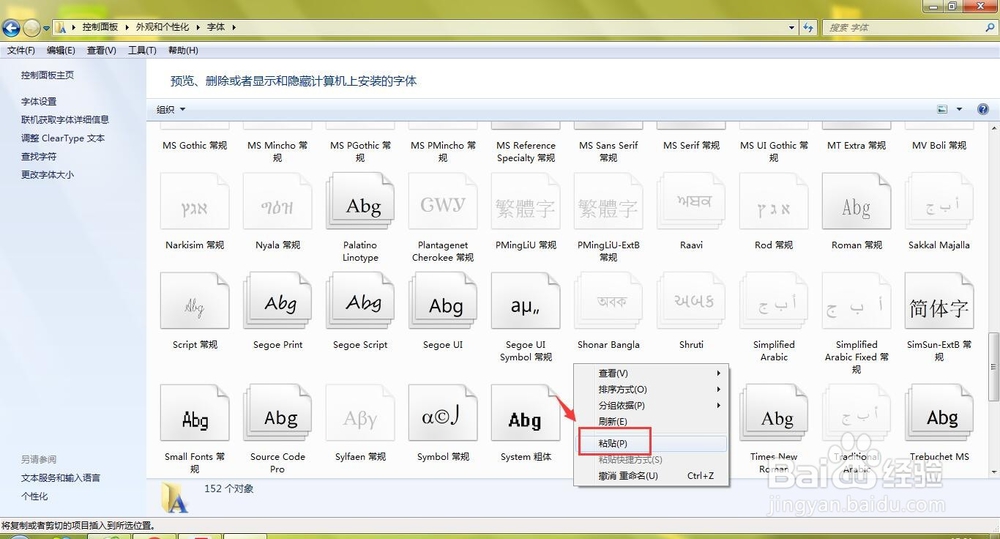
Task: Select the Times New Roman font icon
Action: click(x=774, y=413)
